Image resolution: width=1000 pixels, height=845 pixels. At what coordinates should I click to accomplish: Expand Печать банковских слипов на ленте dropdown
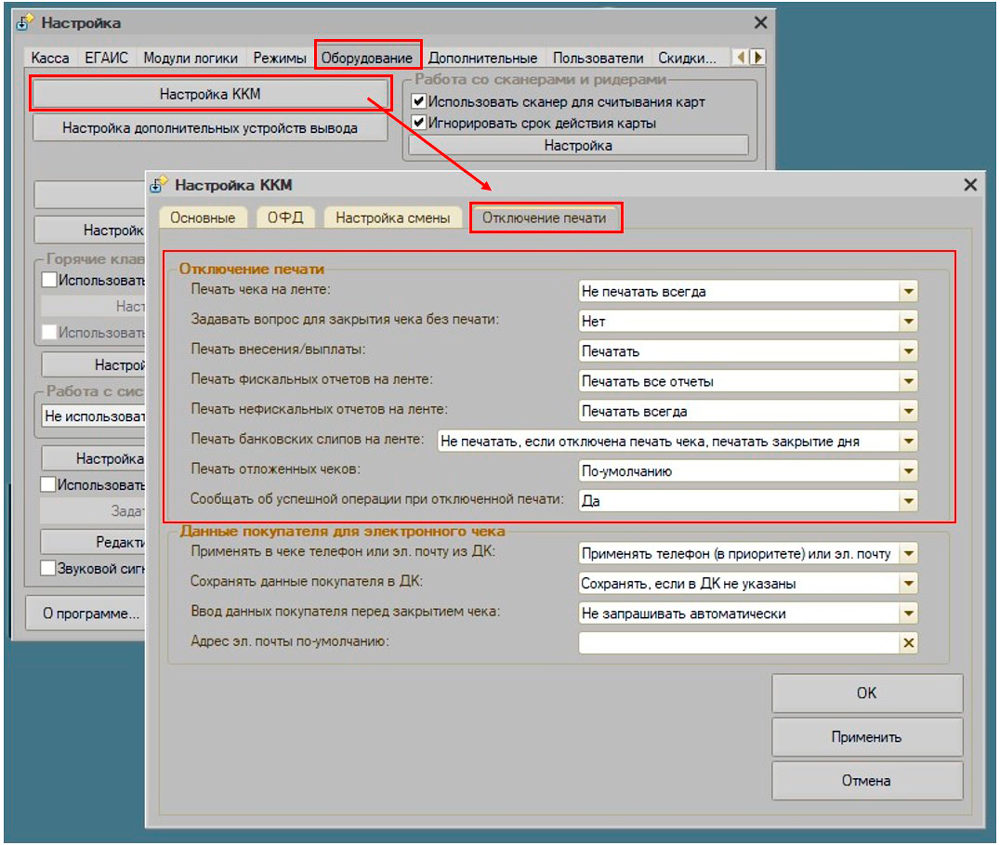(x=908, y=441)
